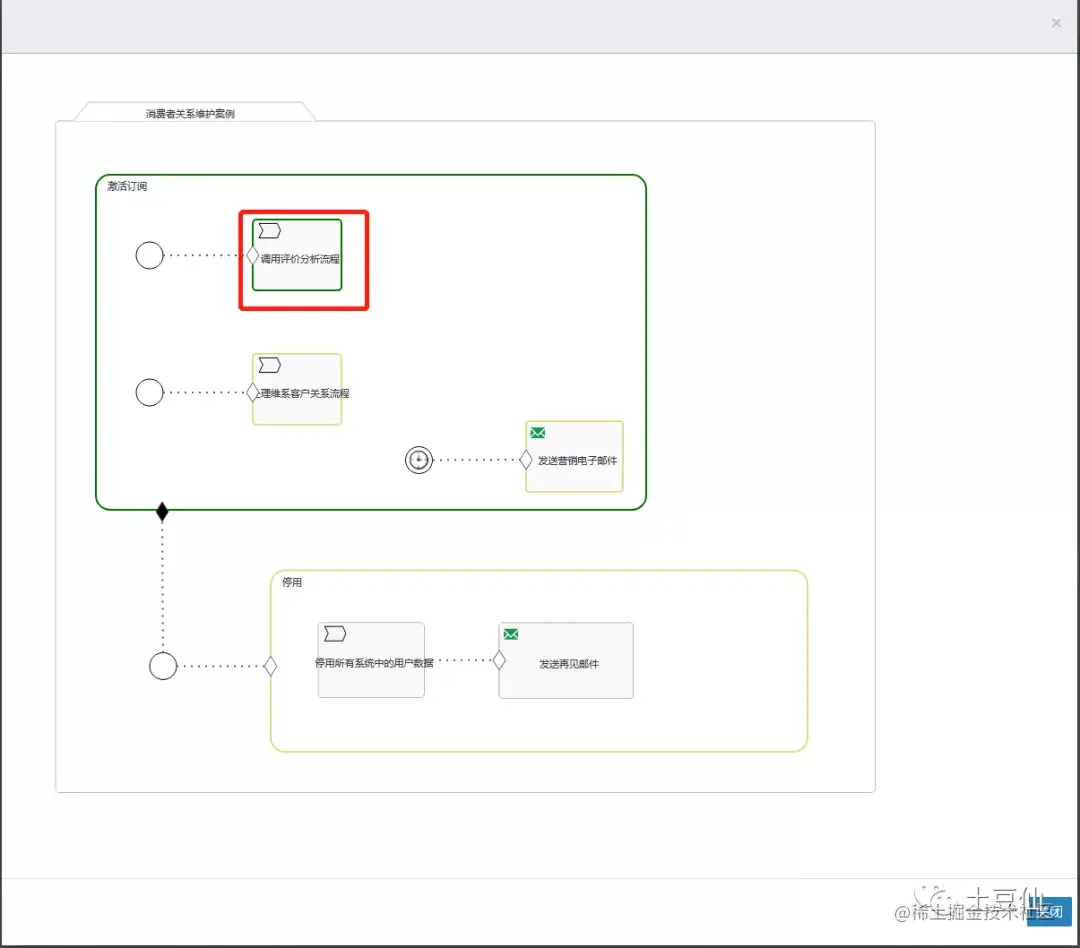Click the green mail icon in 发送营销电子邮件
This screenshot has width=1080, height=948.
[538, 433]
